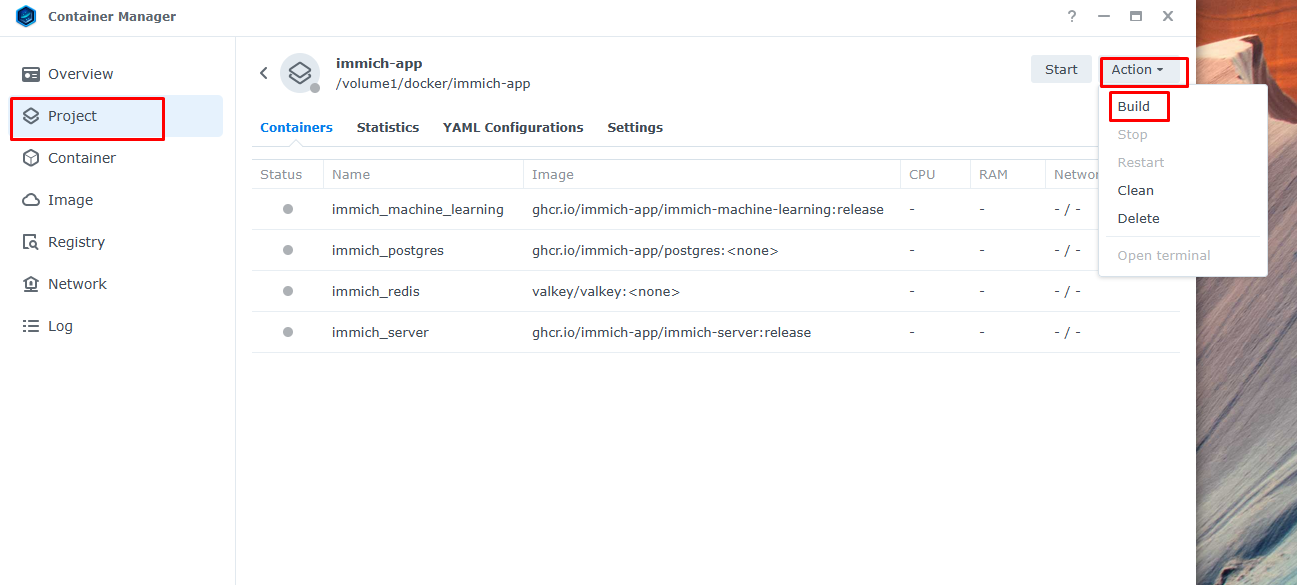The width and height of the screenshot is (1297, 585).
Task: Switch to the Statistics tab
Action: (x=388, y=128)
